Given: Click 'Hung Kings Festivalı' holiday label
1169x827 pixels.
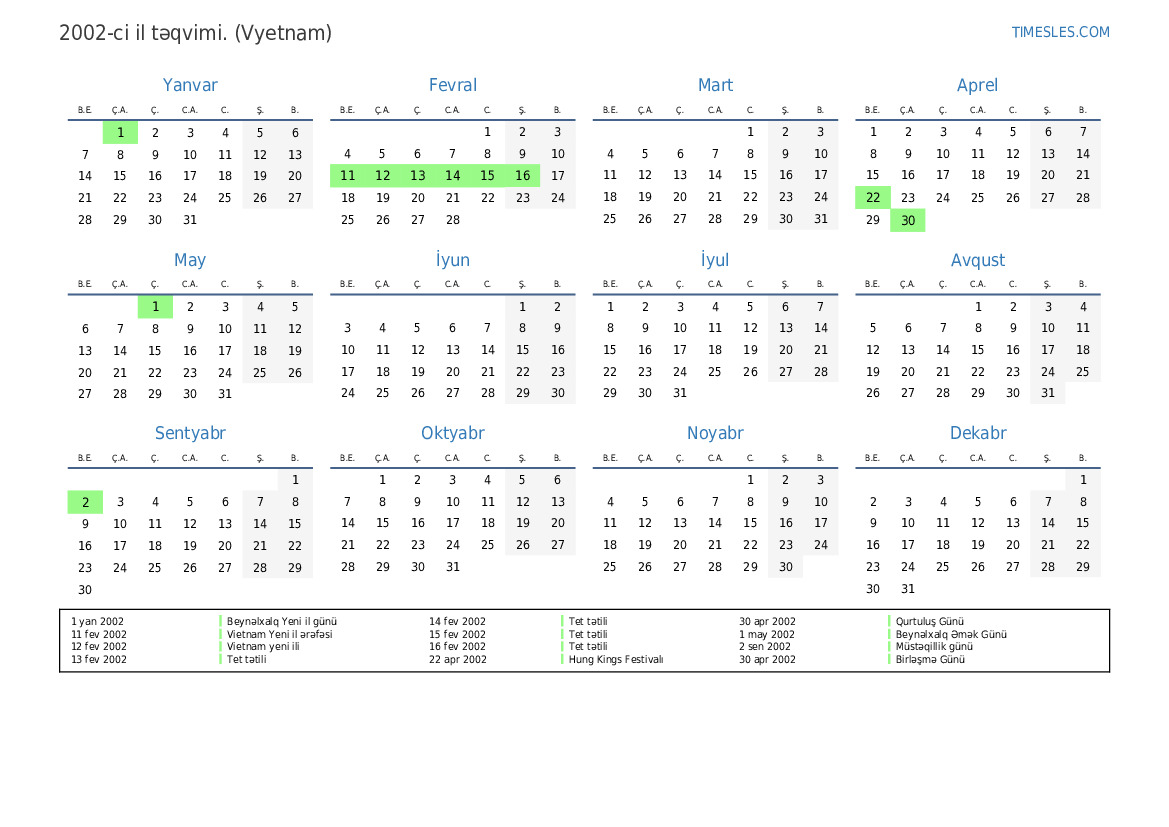Looking at the screenshot, I should 616,659.
